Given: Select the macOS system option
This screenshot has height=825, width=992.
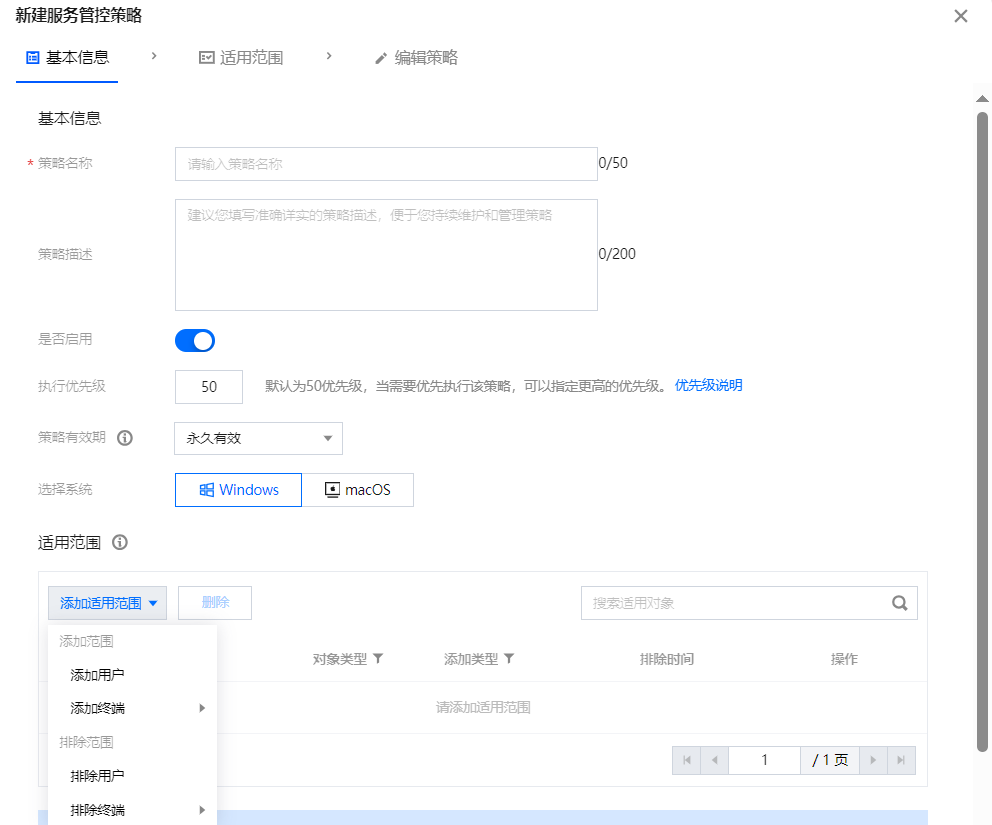Looking at the screenshot, I should 357,490.
